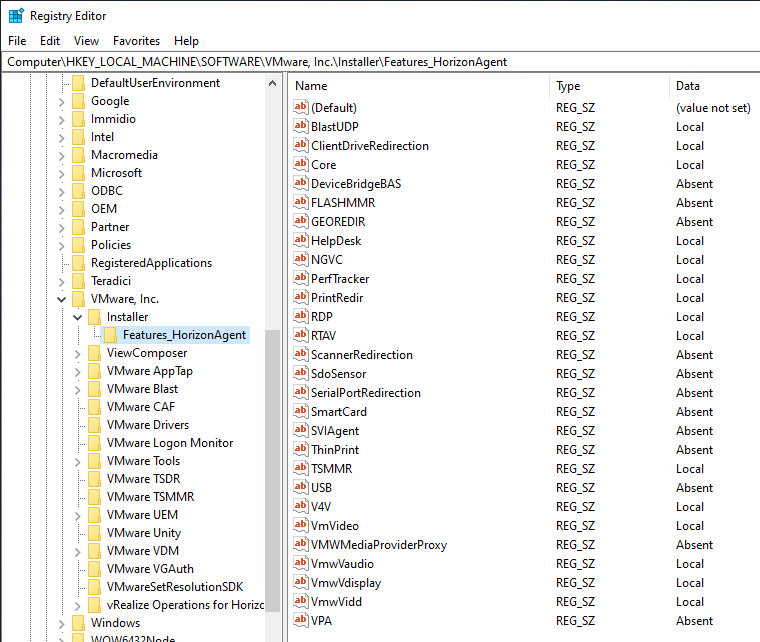Expand the Microsoft registry key

coord(62,173)
